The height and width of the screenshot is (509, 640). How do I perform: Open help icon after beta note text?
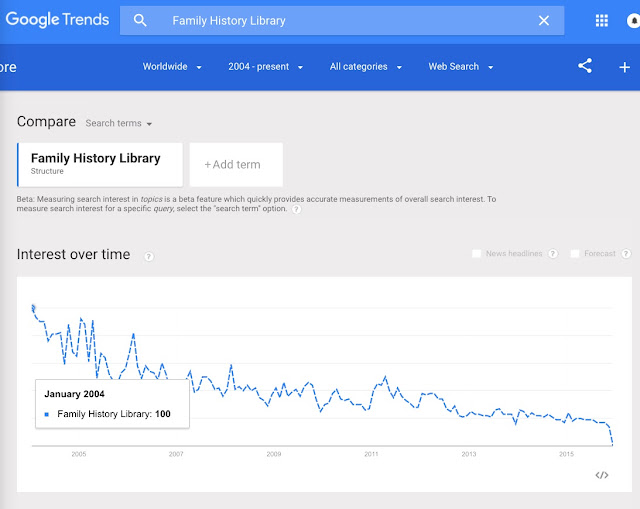(x=297, y=209)
